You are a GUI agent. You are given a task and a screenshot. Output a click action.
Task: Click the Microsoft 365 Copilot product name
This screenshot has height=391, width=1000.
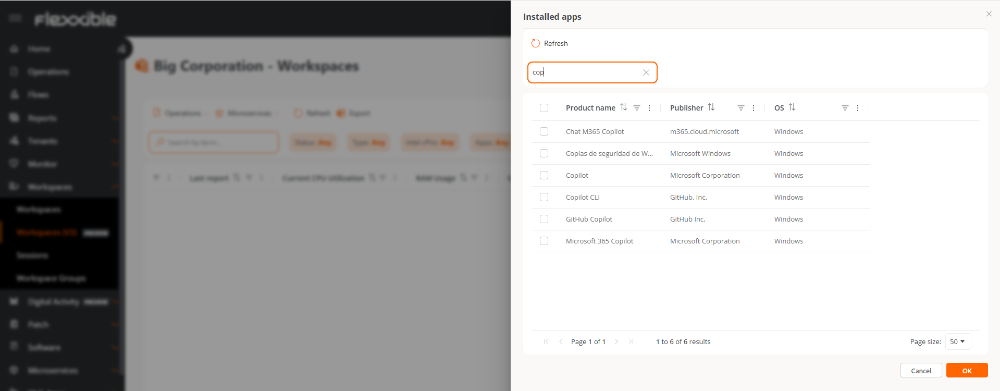(599, 241)
